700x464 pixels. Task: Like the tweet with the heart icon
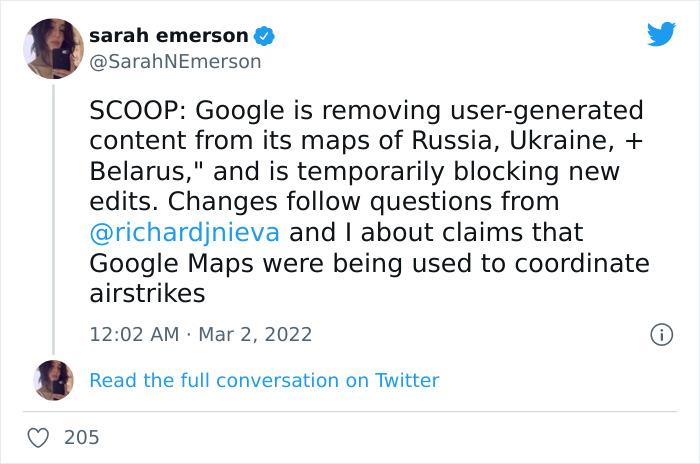[x=38, y=438]
